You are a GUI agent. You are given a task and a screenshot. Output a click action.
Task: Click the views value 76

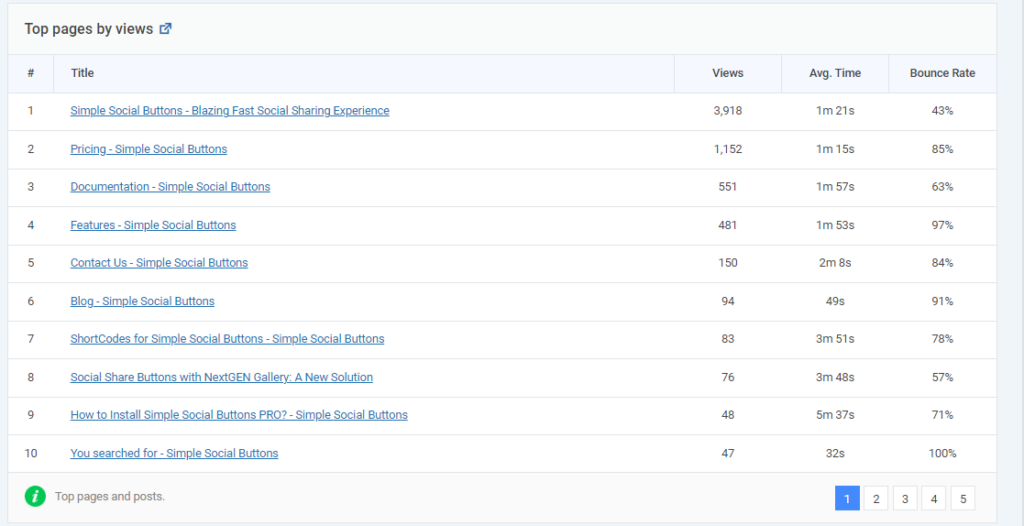(728, 378)
